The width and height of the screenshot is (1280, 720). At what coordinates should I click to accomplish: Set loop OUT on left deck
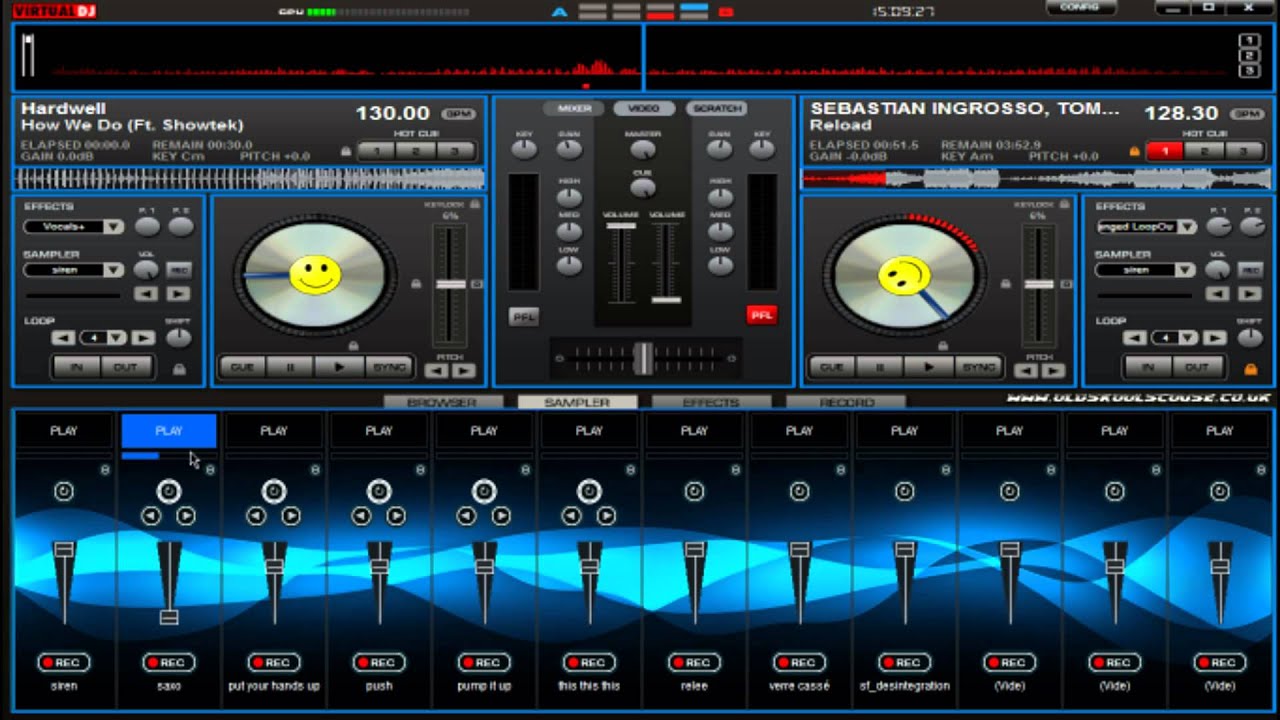pyautogui.click(x=125, y=367)
